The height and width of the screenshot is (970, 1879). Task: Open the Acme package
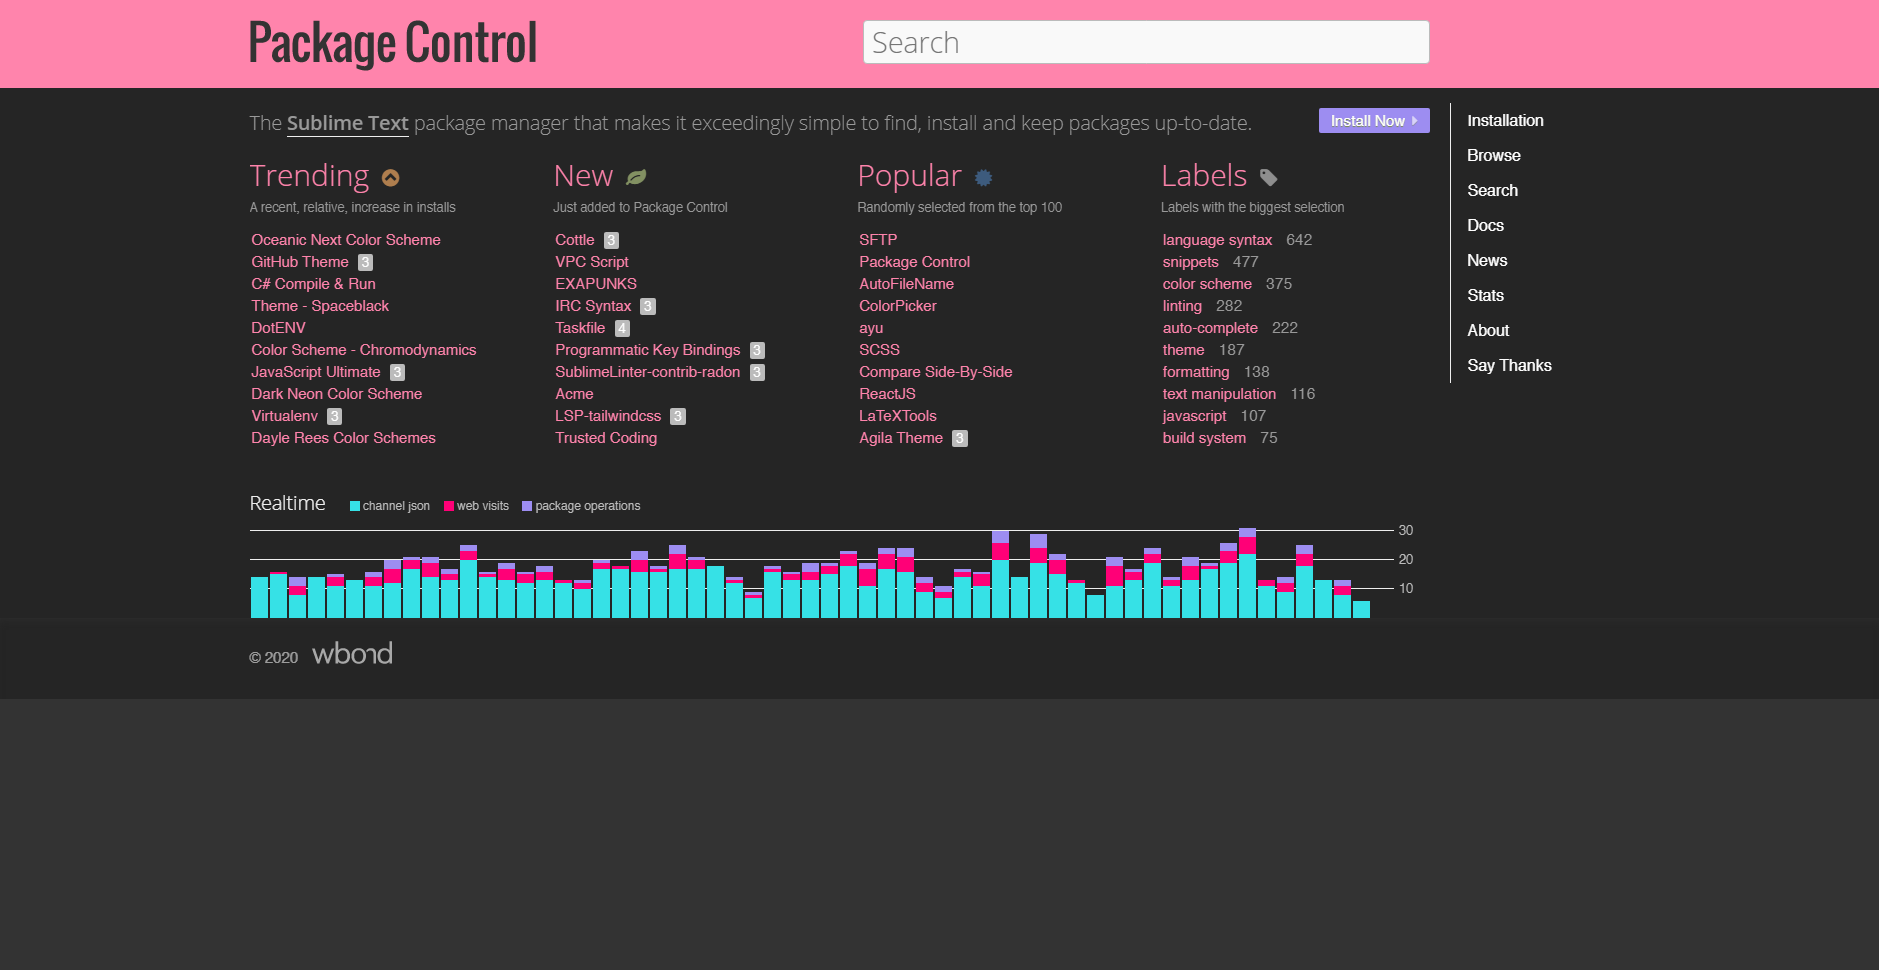coord(574,394)
